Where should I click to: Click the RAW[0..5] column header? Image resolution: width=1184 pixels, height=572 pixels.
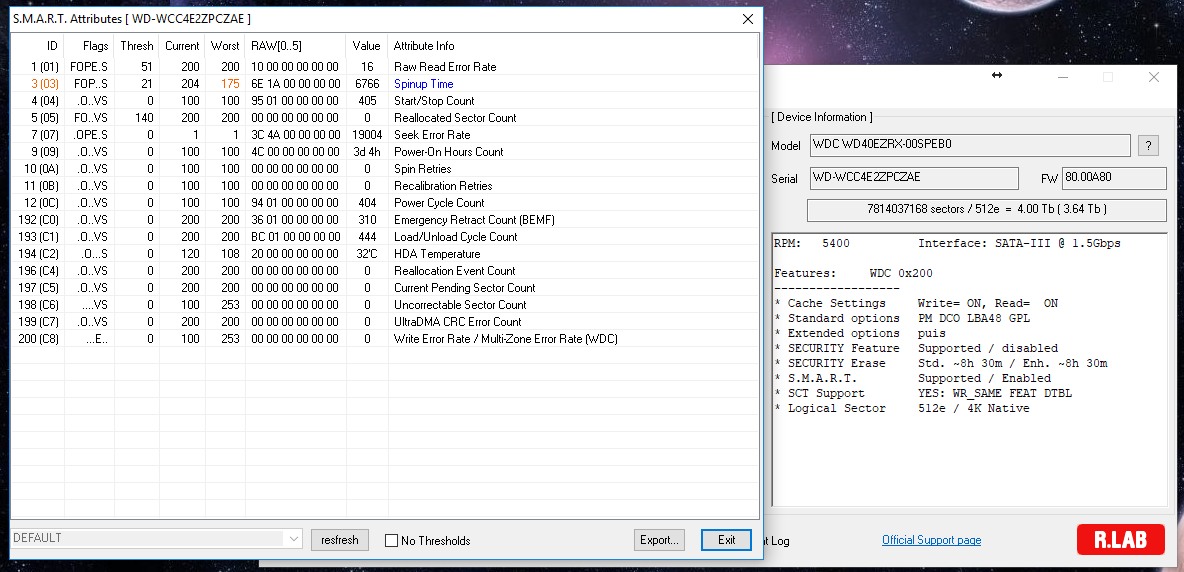(x=295, y=46)
